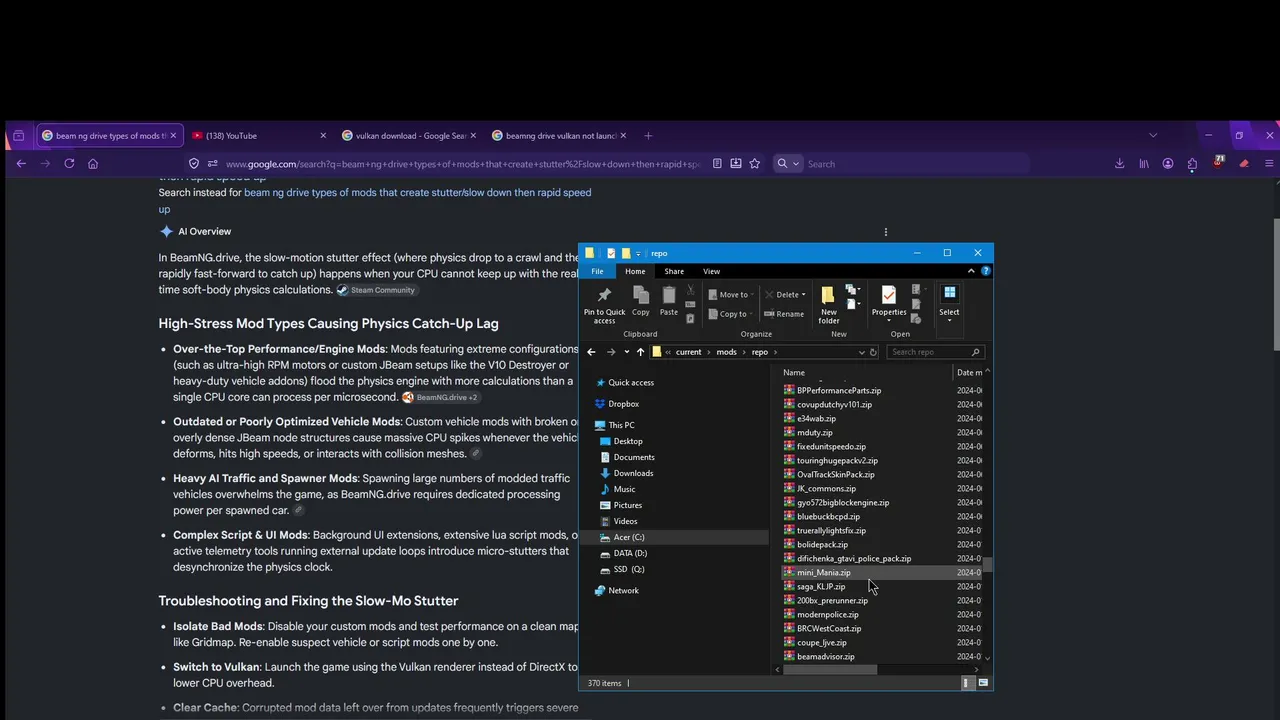Switch to the View ribbon tab
Screen dimensions: 1280x720
(x=711, y=271)
